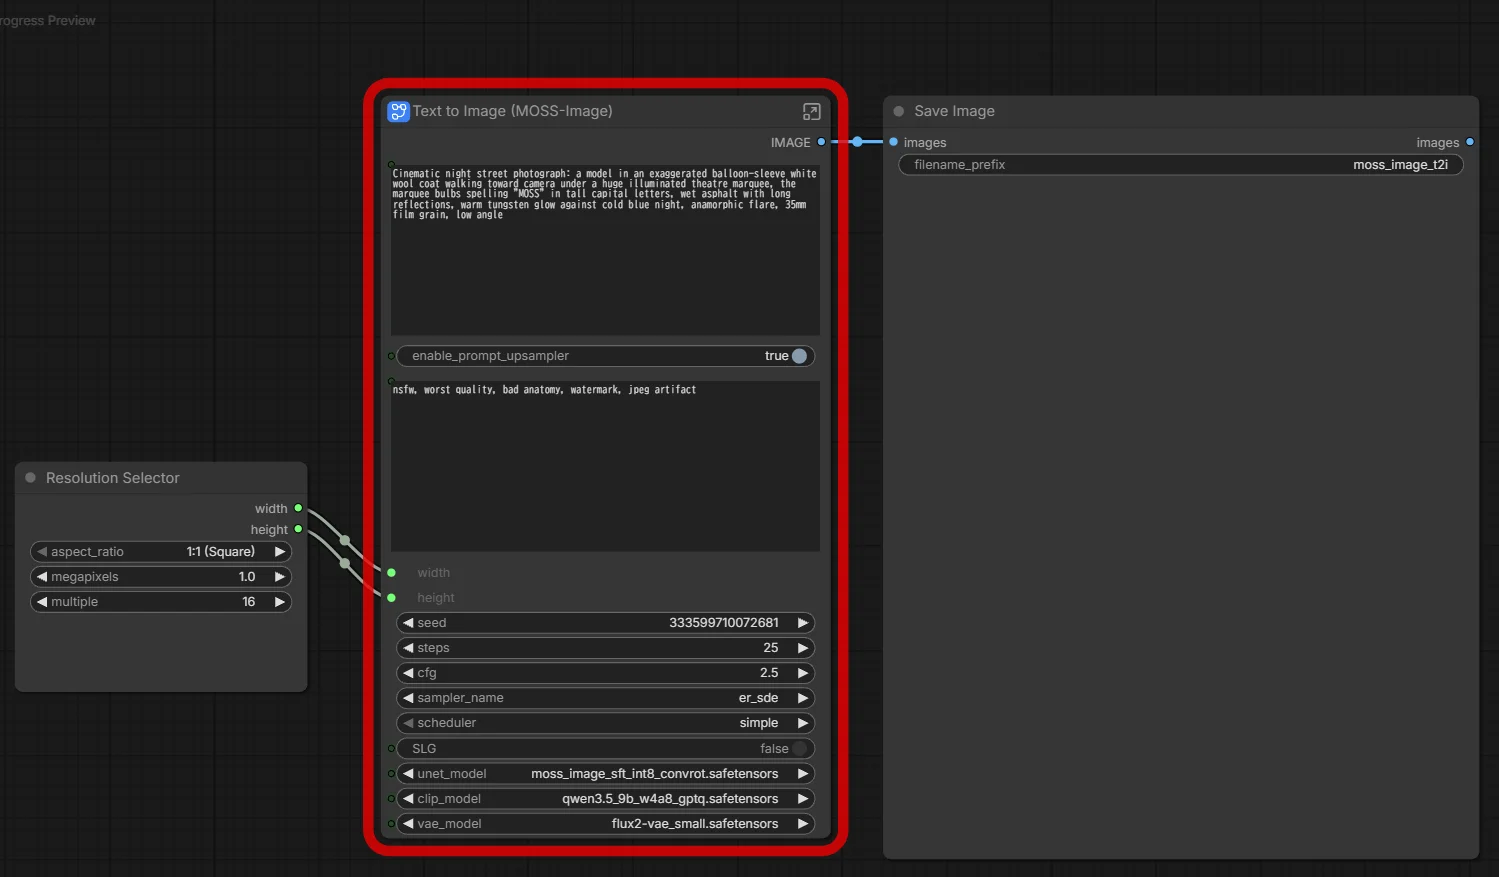Click the Text to Image (MOSS-Image) title

tap(513, 111)
